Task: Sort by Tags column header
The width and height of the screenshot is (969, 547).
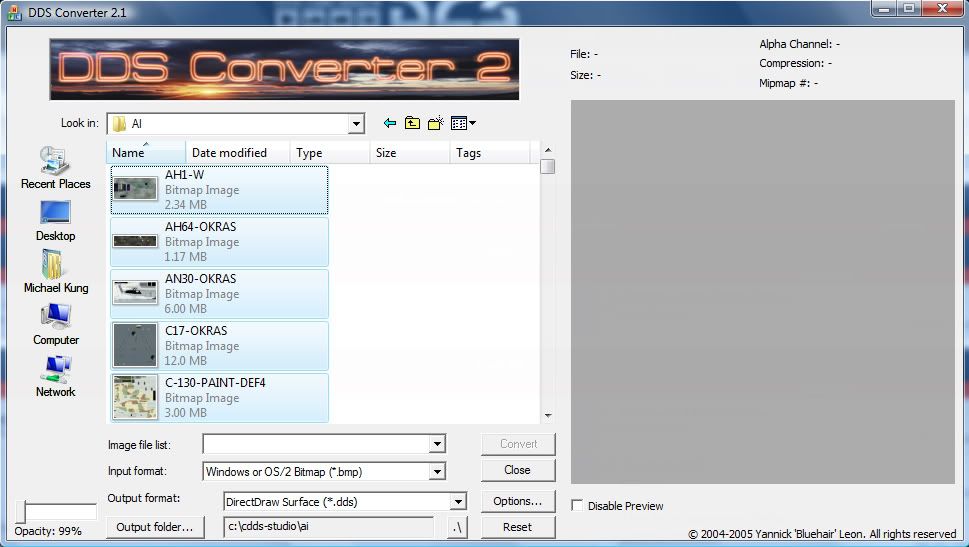Action: point(489,153)
